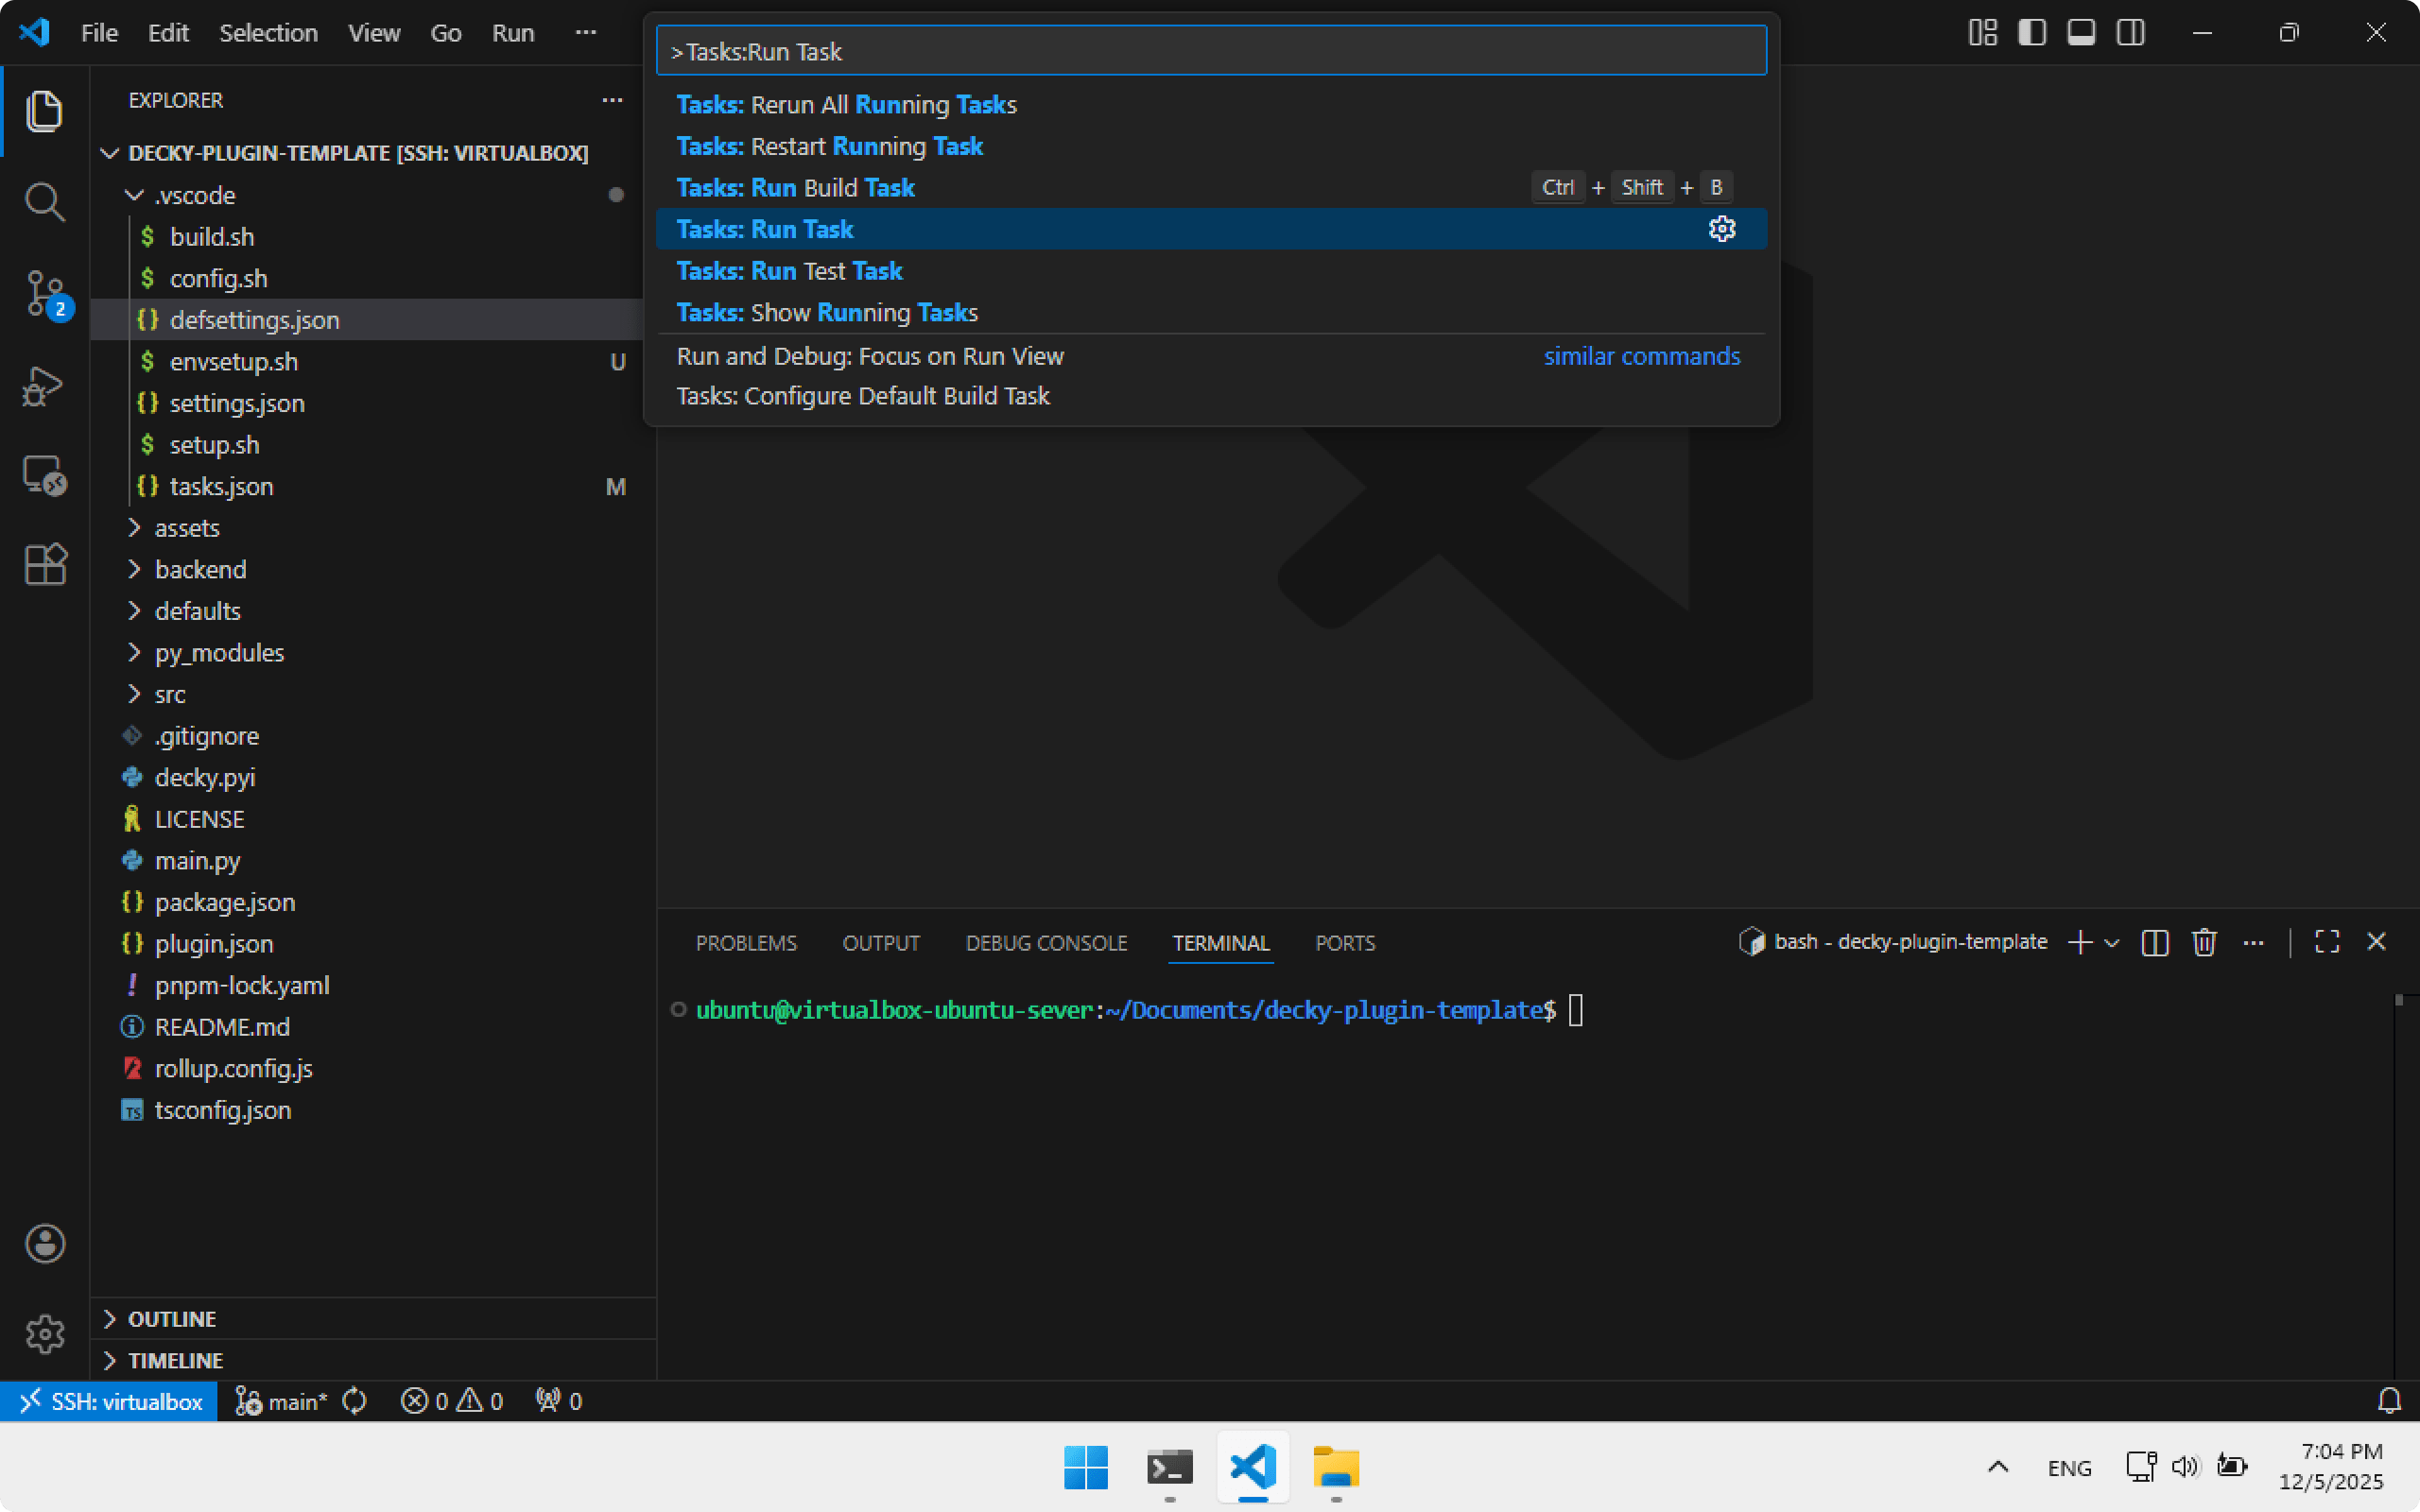Open the Extensions view icon
This screenshot has height=1512, width=2420.
coord(44,565)
